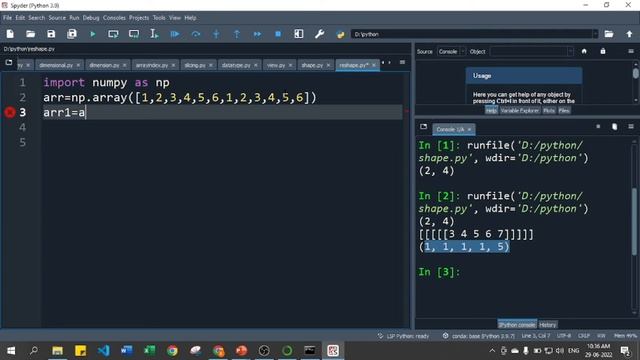Open Chrome from the Windows taskbar
The width and height of the screenshot is (640, 360).
pos(172,351)
